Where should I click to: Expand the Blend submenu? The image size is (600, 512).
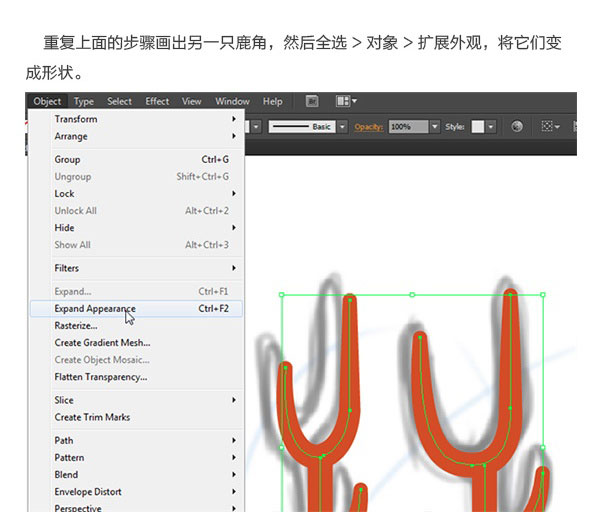(x=136, y=475)
